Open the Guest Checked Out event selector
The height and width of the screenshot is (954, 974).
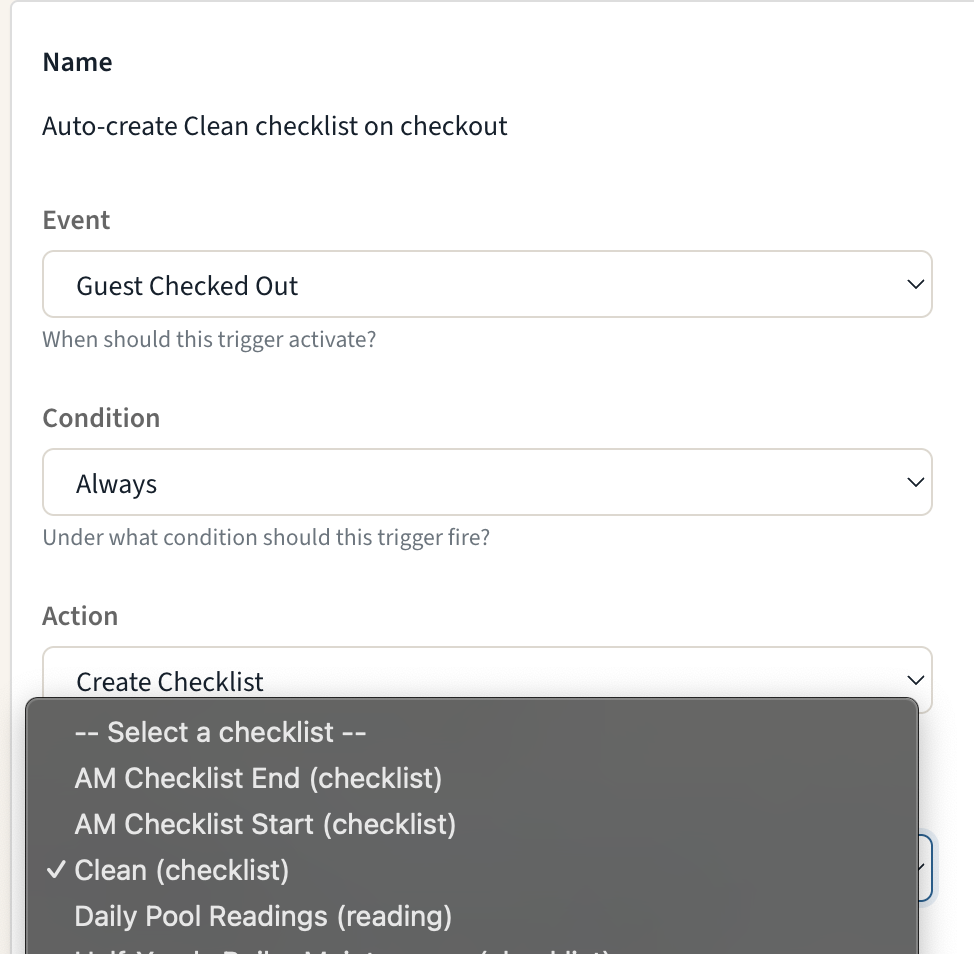point(487,284)
